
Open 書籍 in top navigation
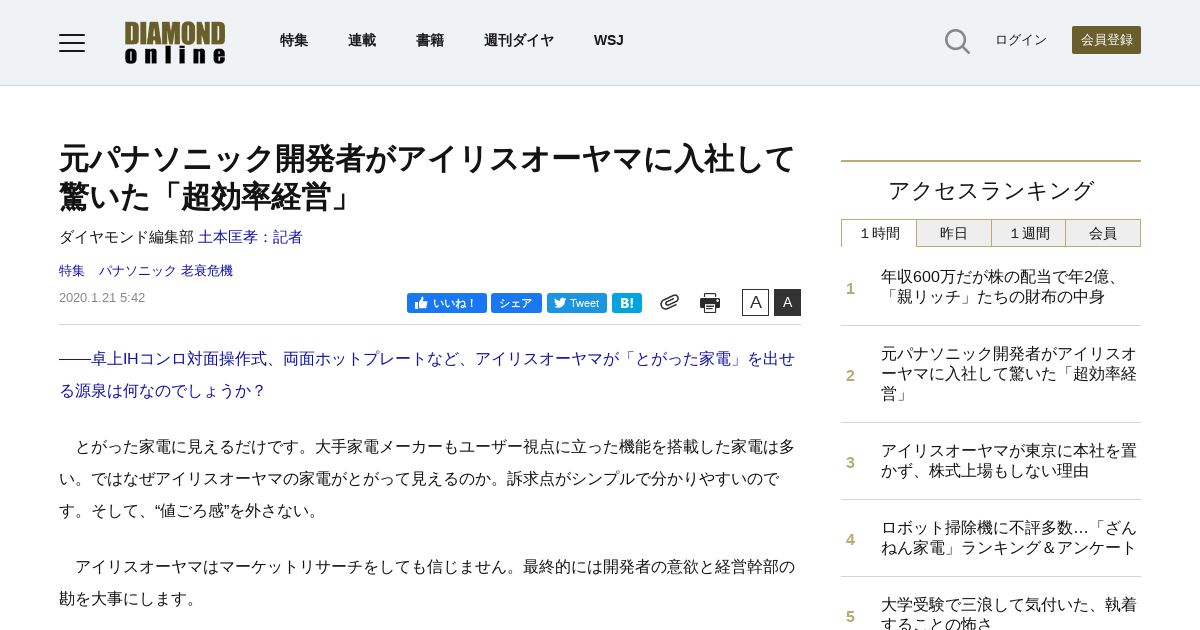tap(430, 40)
